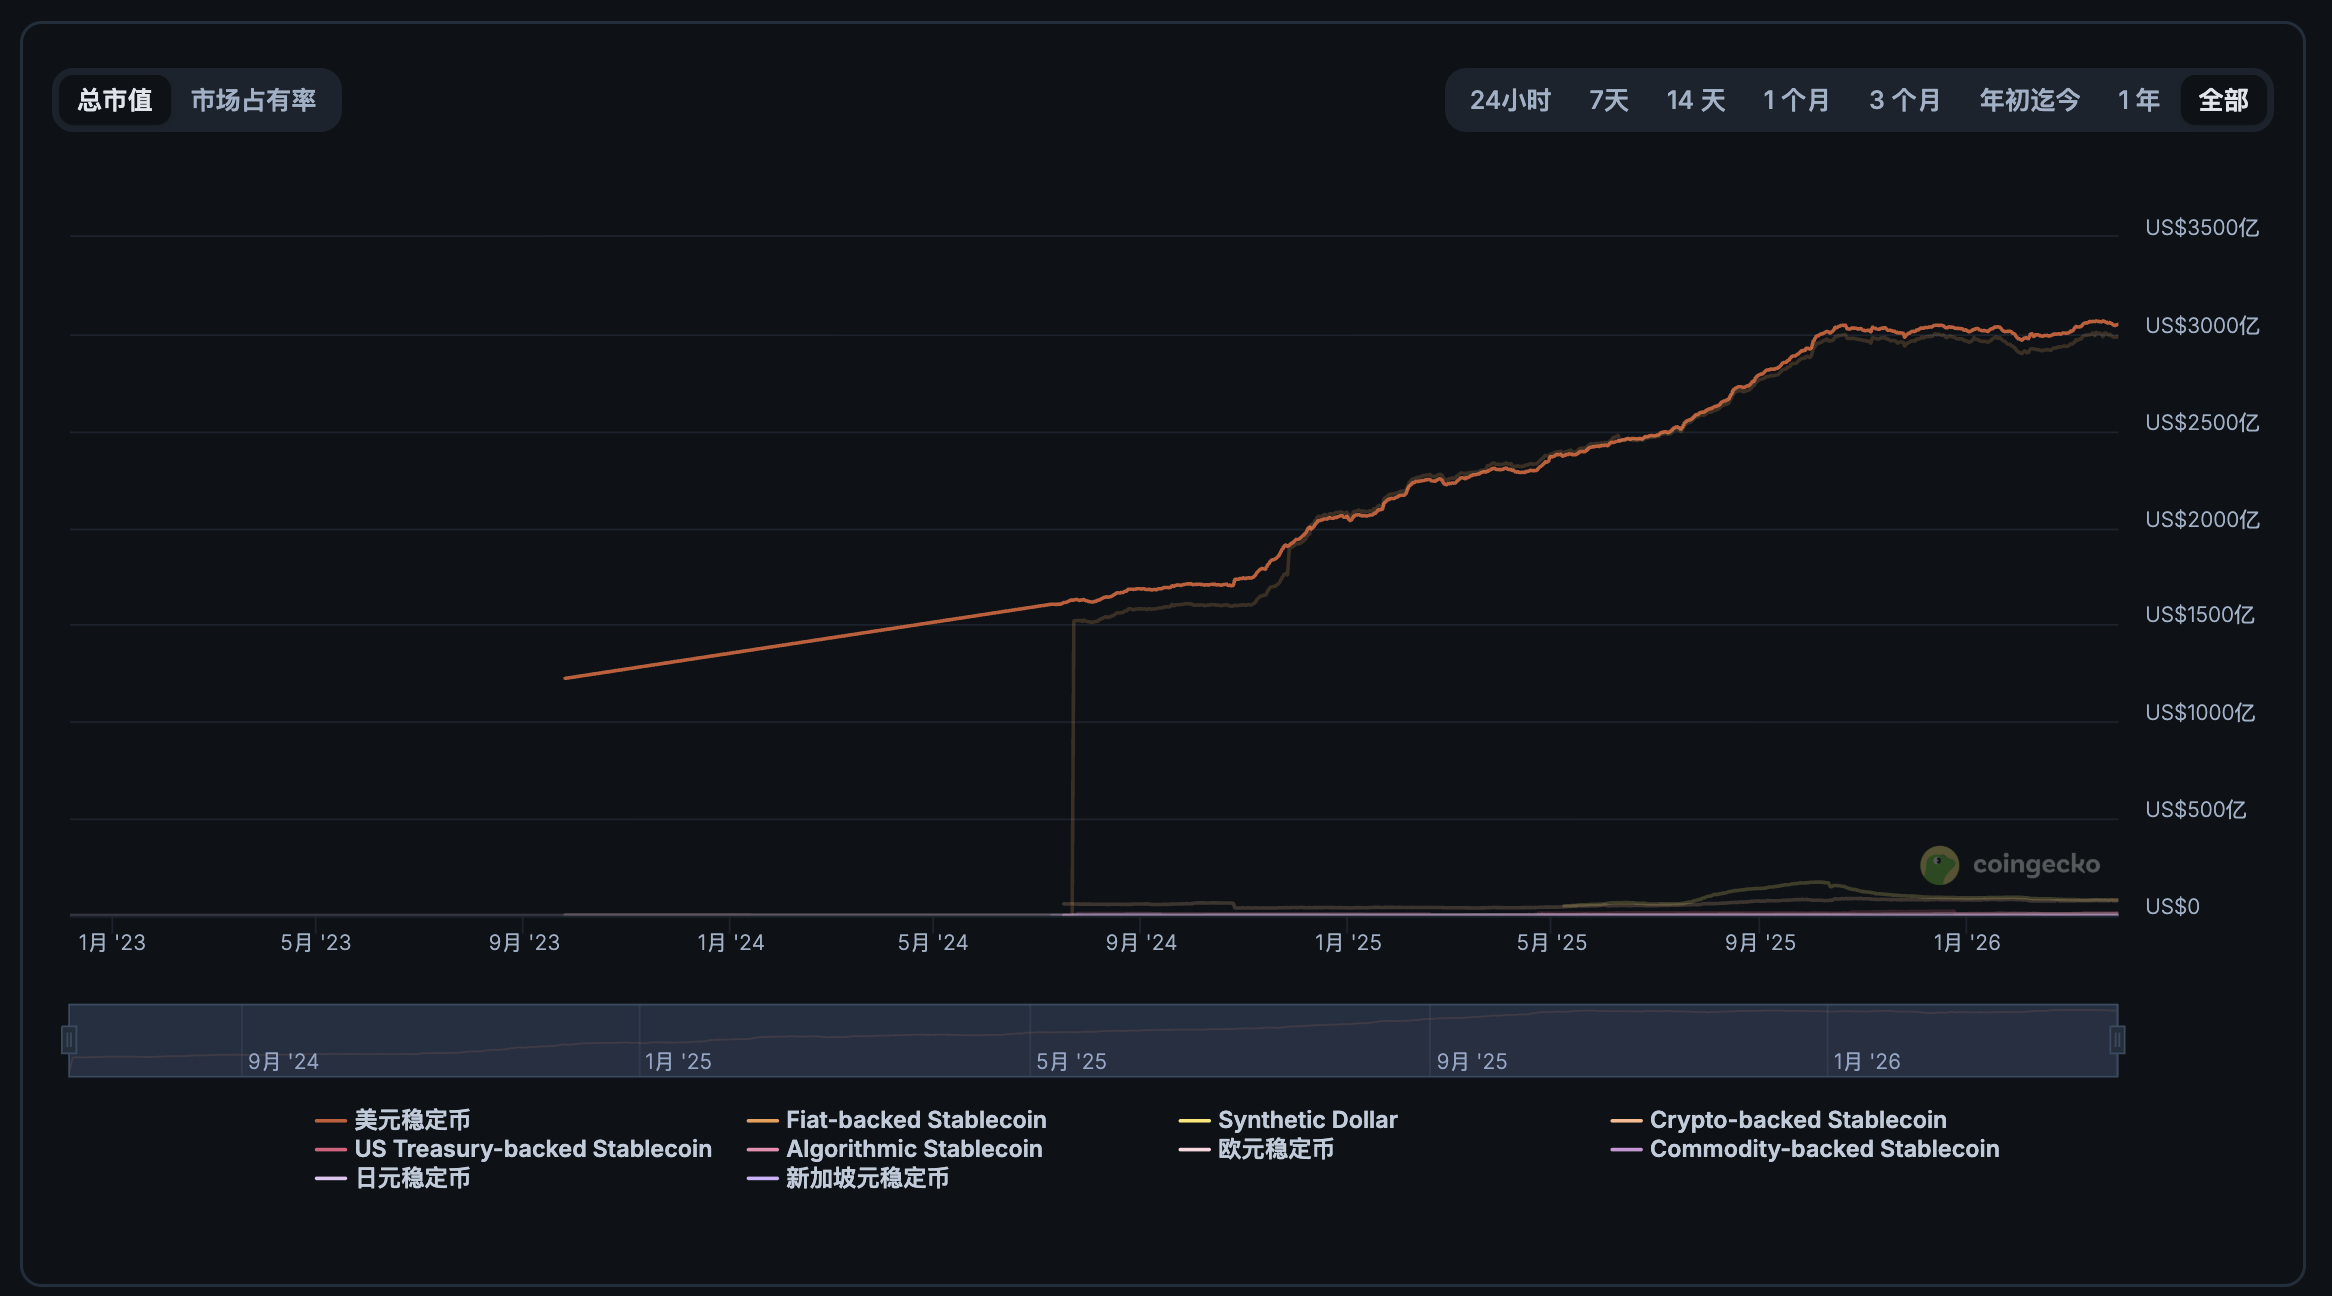Toggle the Synthetic Dollar series

click(x=1288, y=1120)
